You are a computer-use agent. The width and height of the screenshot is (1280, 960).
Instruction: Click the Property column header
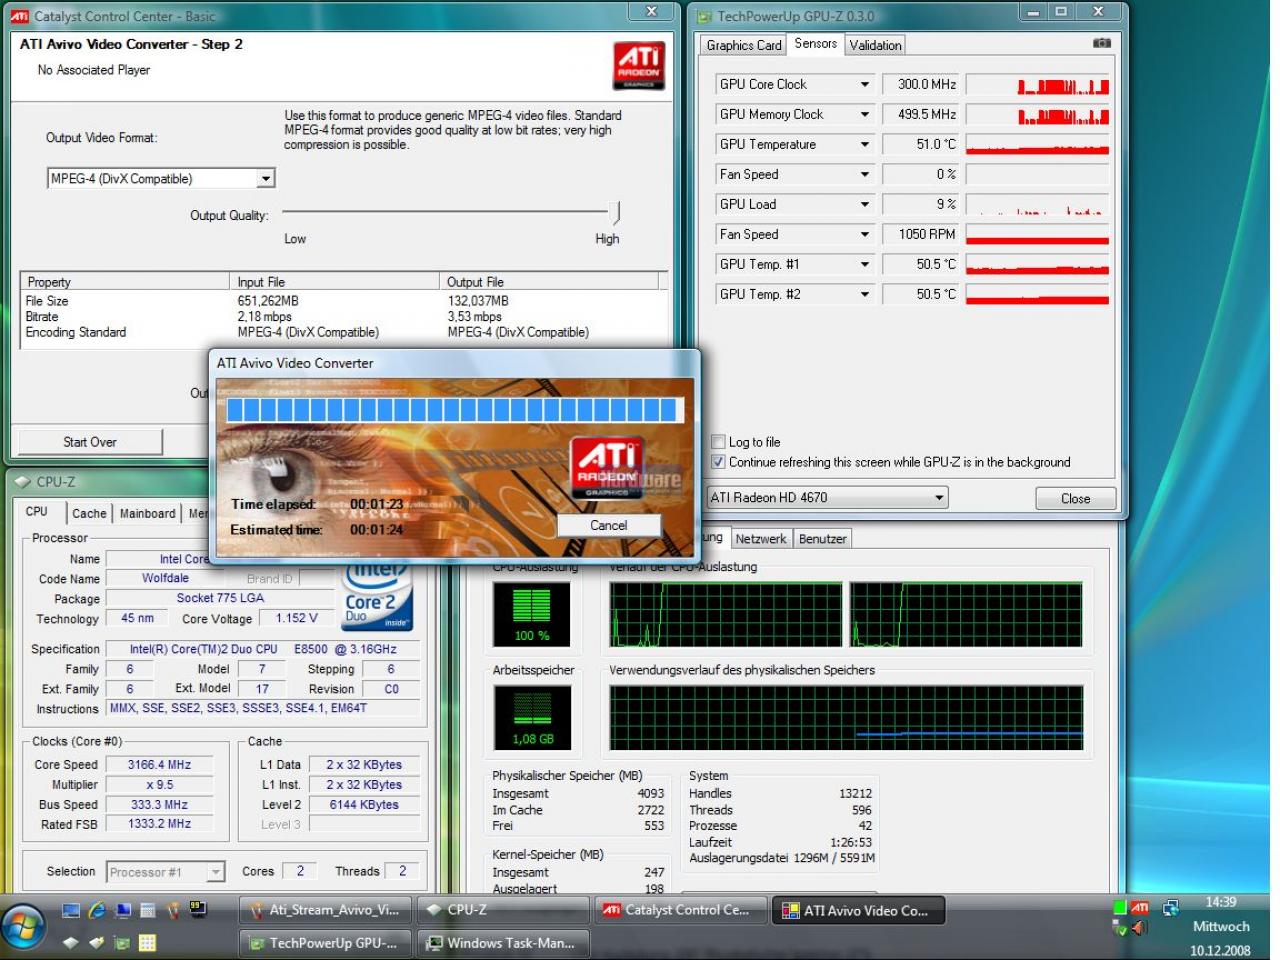(125, 282)
